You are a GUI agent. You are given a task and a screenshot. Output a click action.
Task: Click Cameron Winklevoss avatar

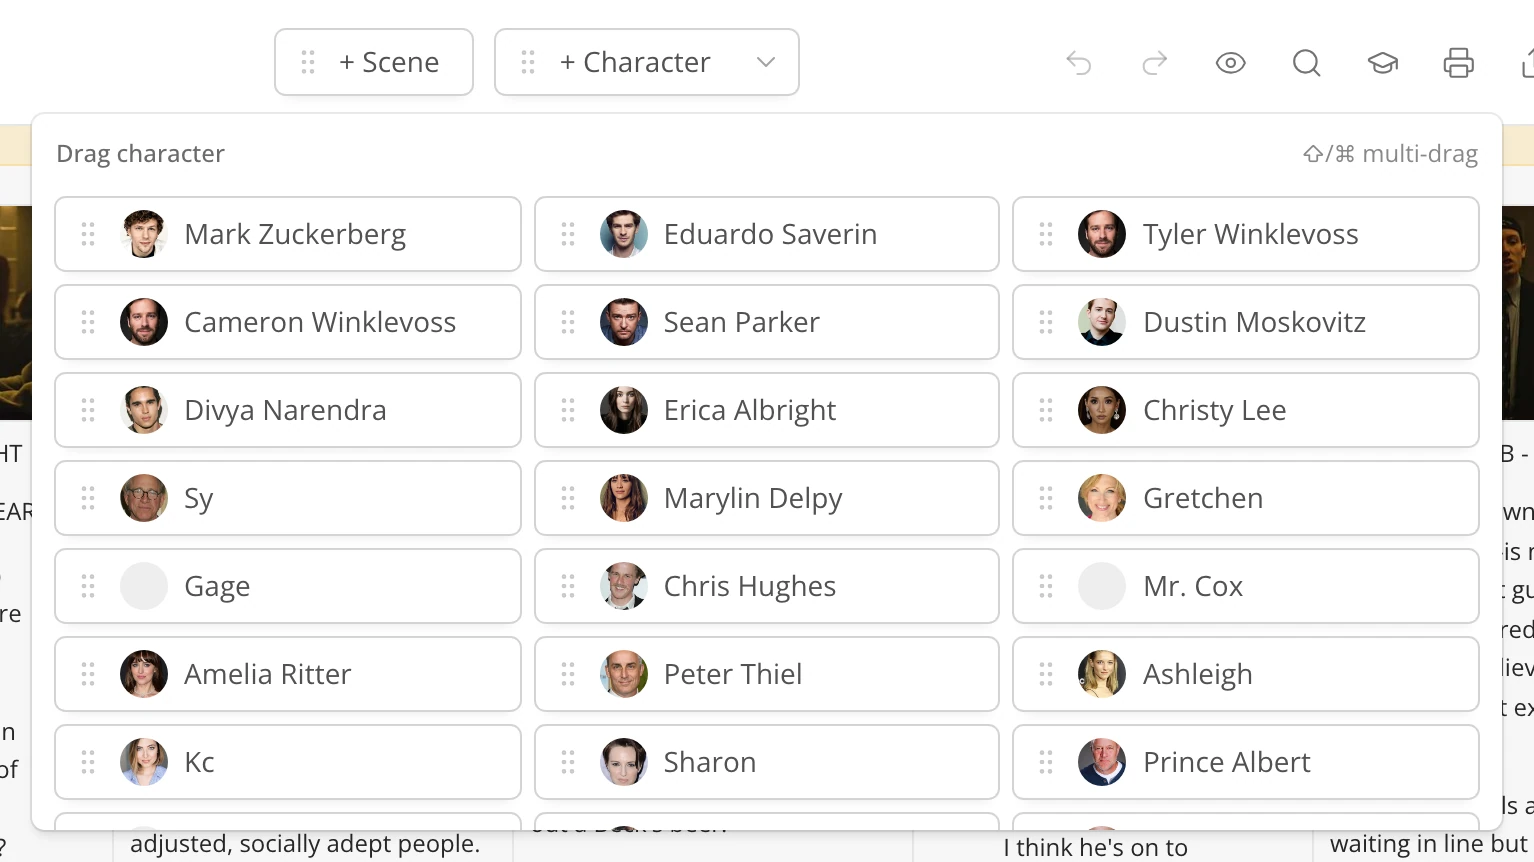(144, 322)
